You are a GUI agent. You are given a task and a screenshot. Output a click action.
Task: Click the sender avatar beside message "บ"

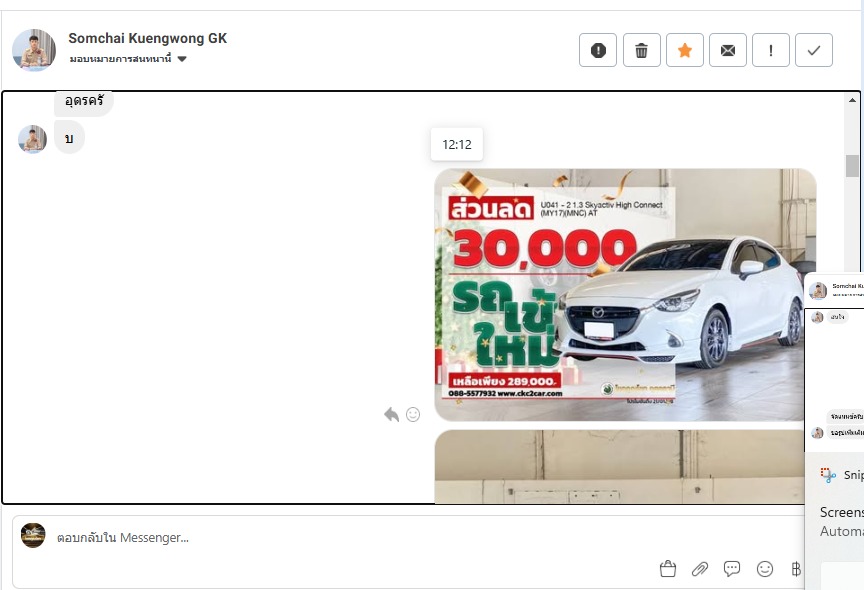(32, 139)
